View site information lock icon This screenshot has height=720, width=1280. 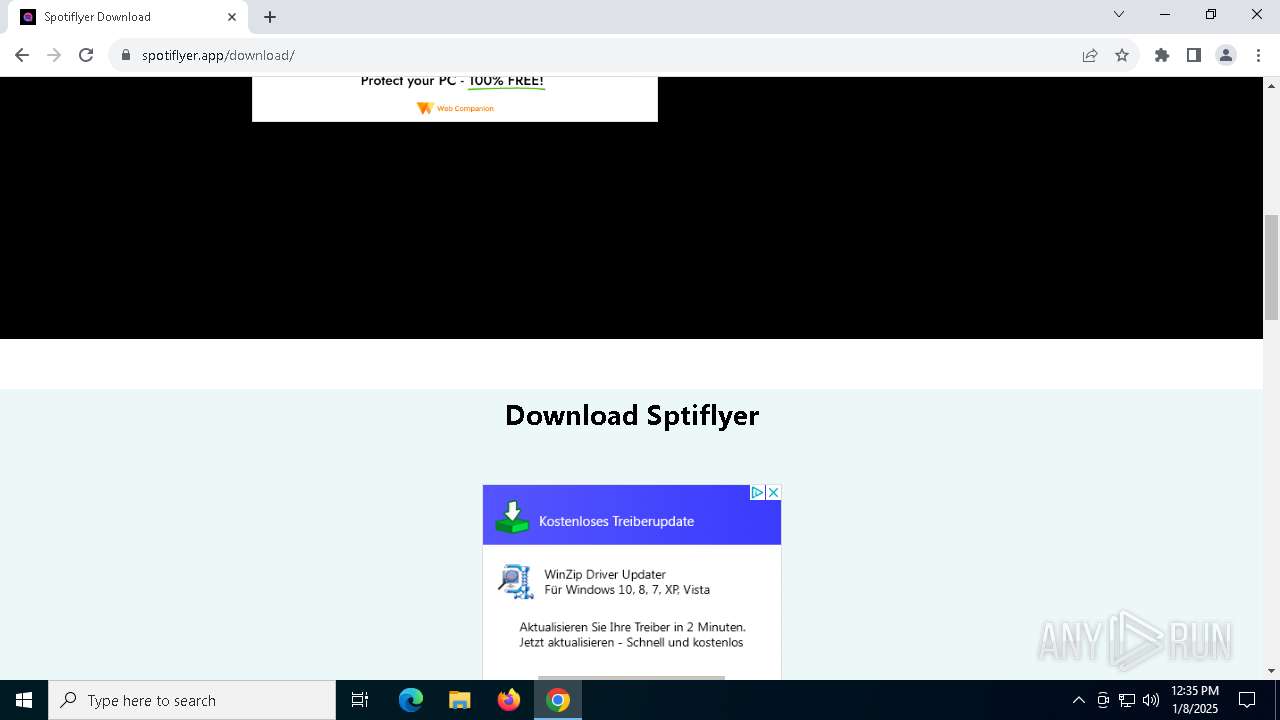[x=126, y=55]
